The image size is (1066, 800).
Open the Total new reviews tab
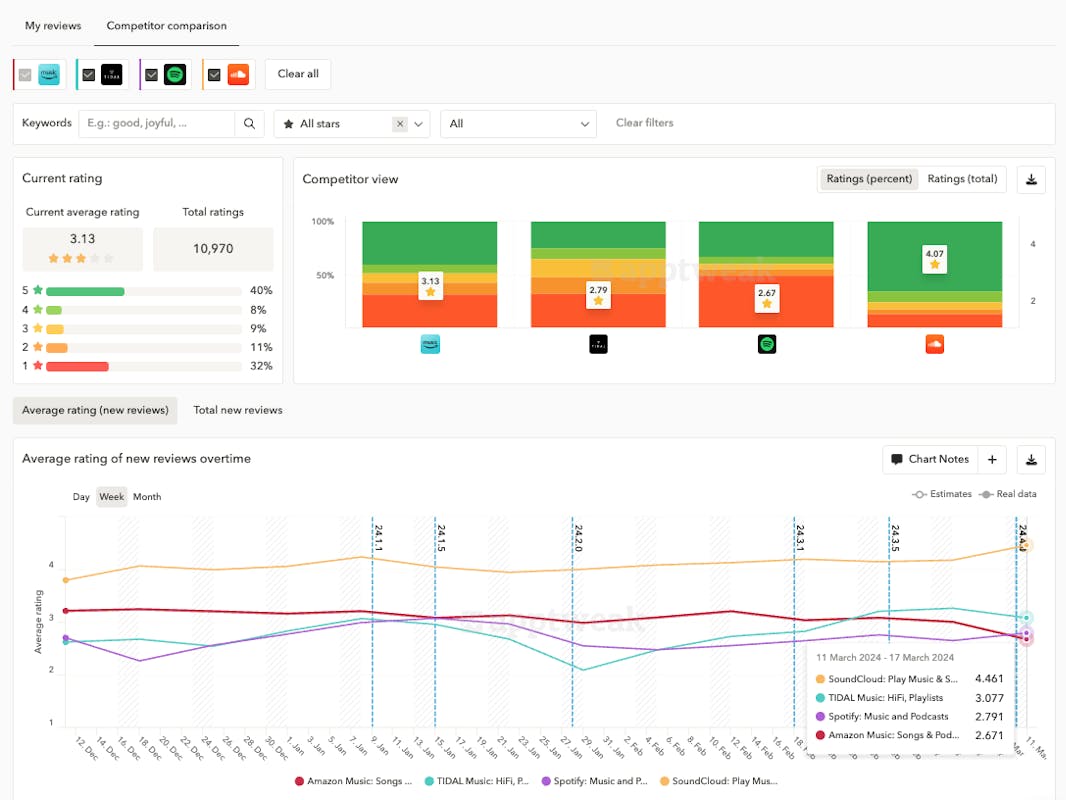pos(238,410)
